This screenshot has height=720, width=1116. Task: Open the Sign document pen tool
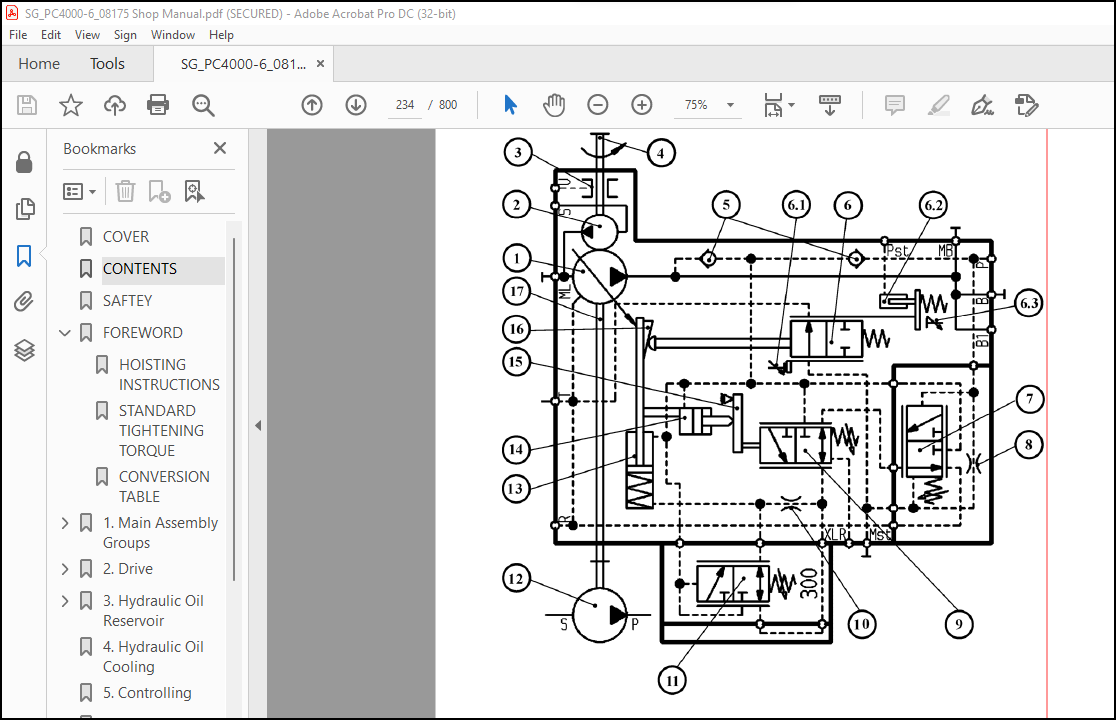pyautogui.click(x=982, y=105)
